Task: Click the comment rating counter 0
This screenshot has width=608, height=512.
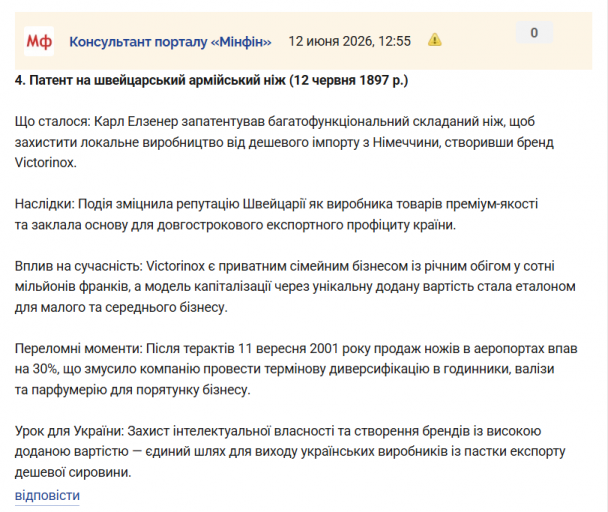Action: point(534,33)
